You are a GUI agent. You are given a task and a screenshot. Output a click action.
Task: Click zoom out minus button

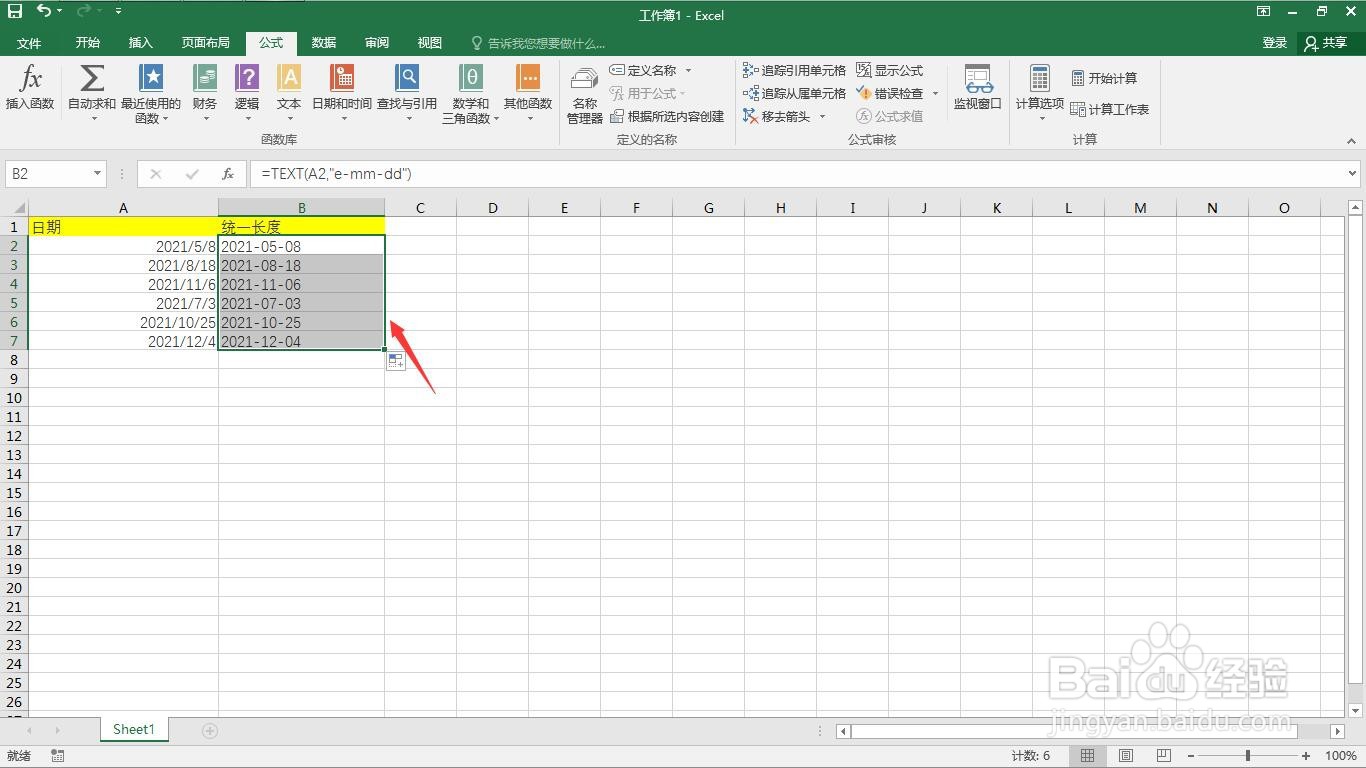pyautogui.click(x=1191, y=756)
